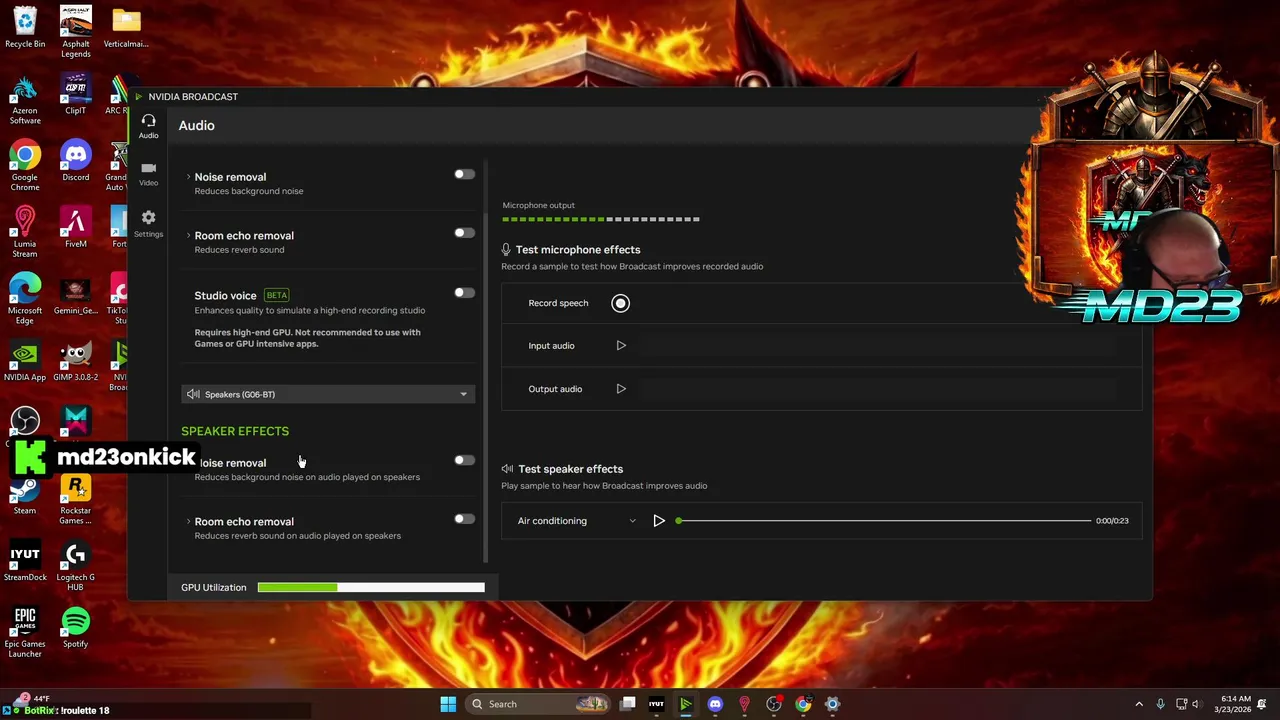Start recording with the Record speech button
The width and height of the screenshot is (1280, 720).
pos(620,303)
